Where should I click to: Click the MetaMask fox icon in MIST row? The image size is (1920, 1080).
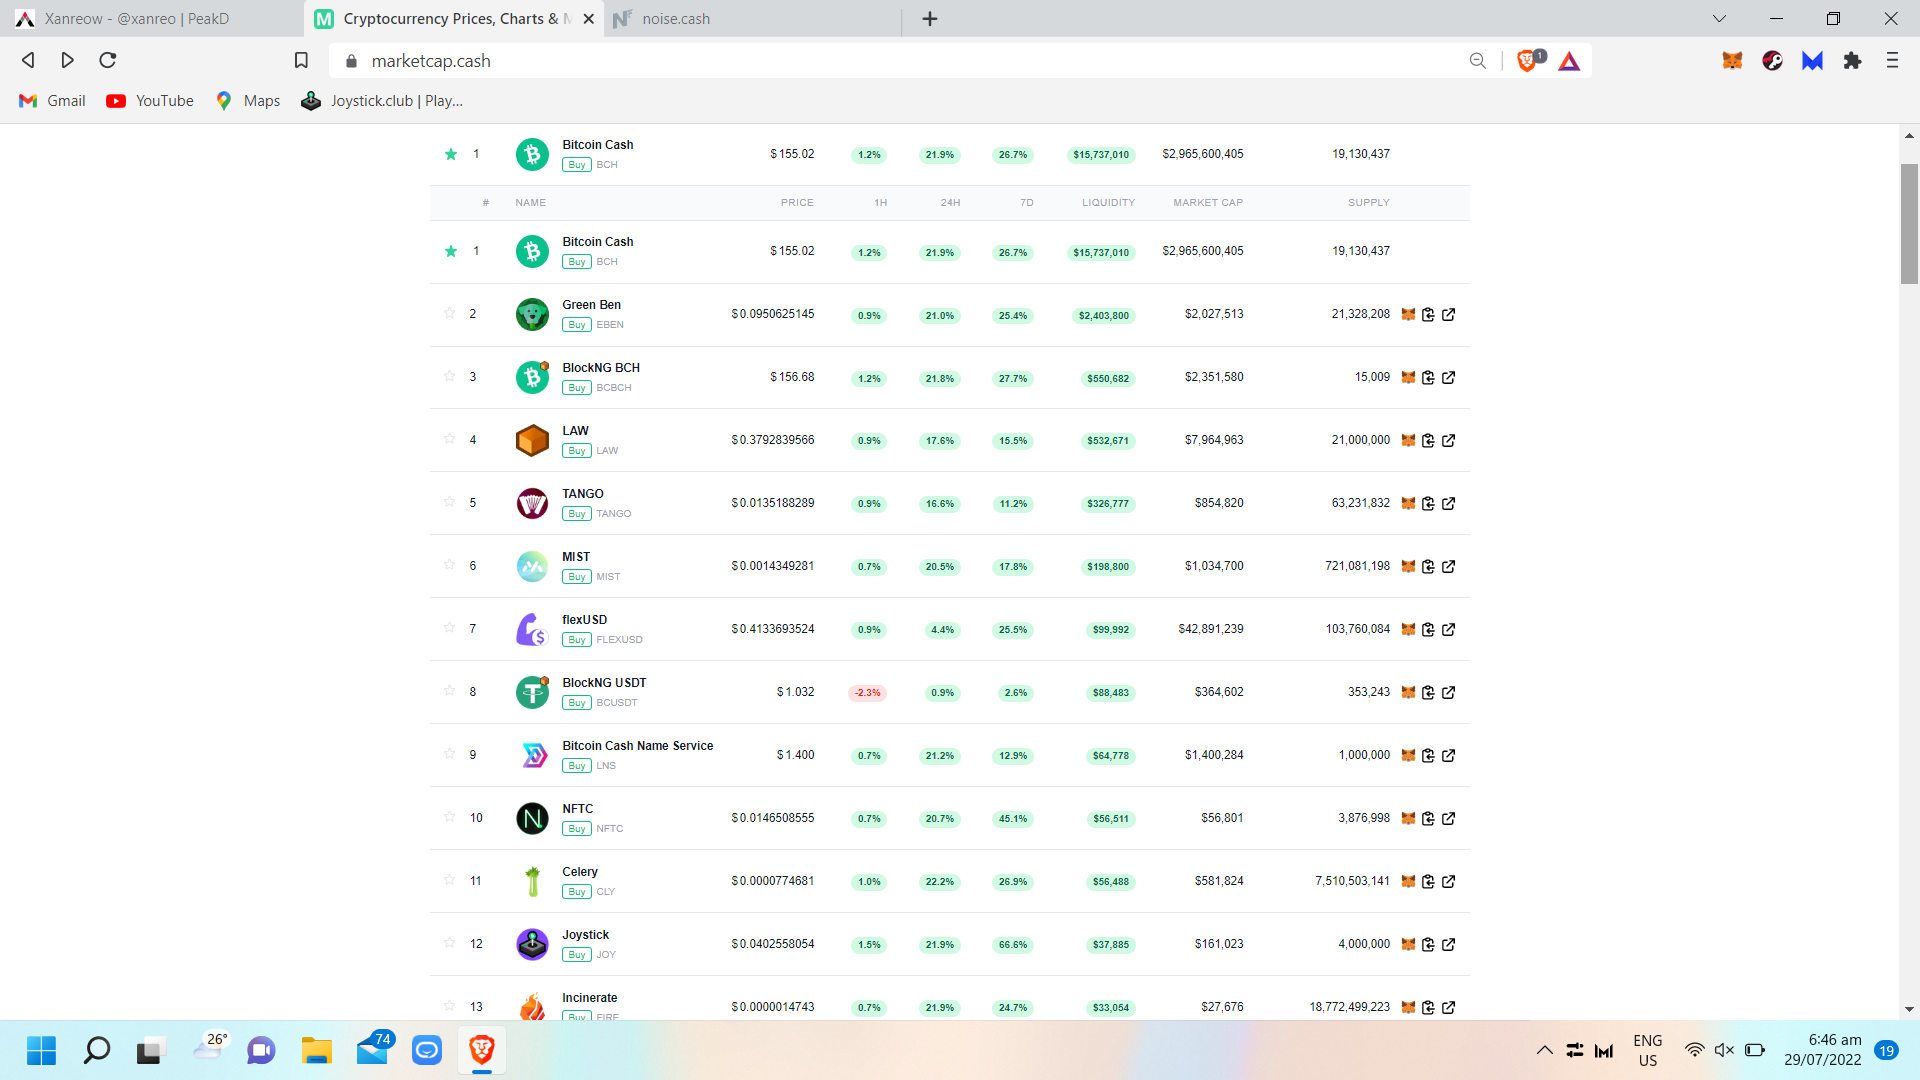point(1408,566)
